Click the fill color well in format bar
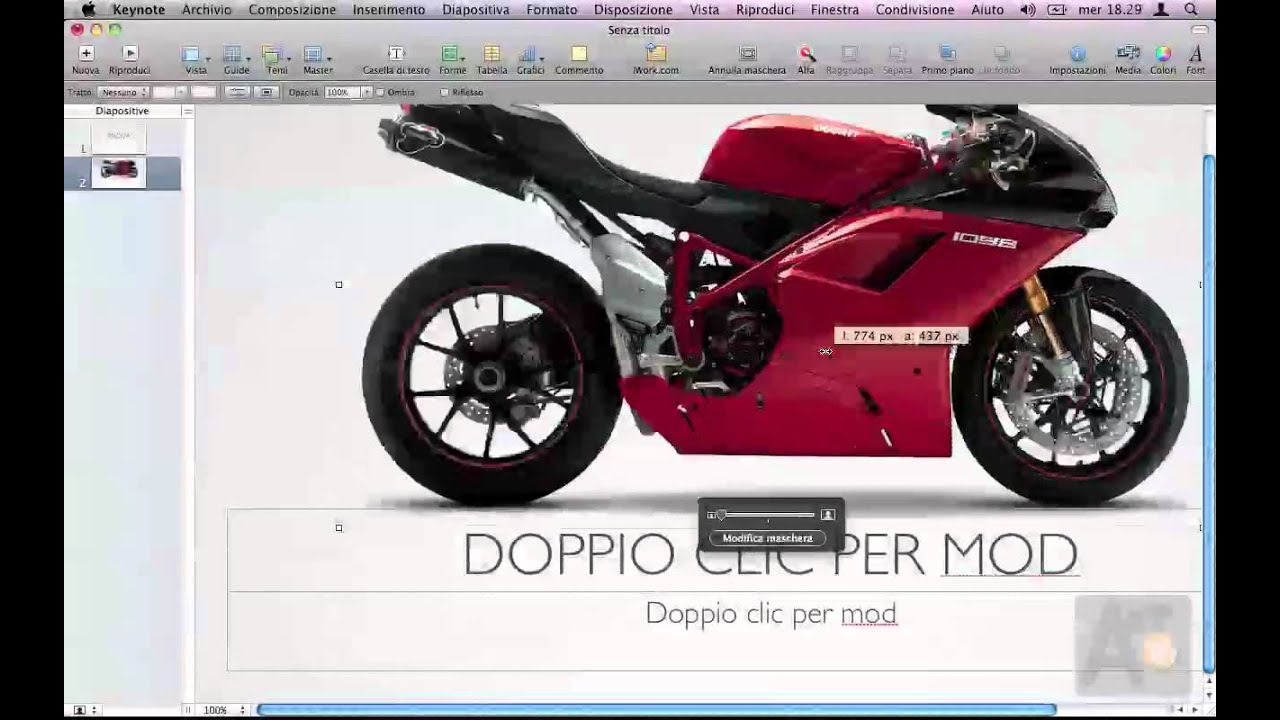Image resolution: width=1280 pixels, height=720 pixels. click(204, 92)
